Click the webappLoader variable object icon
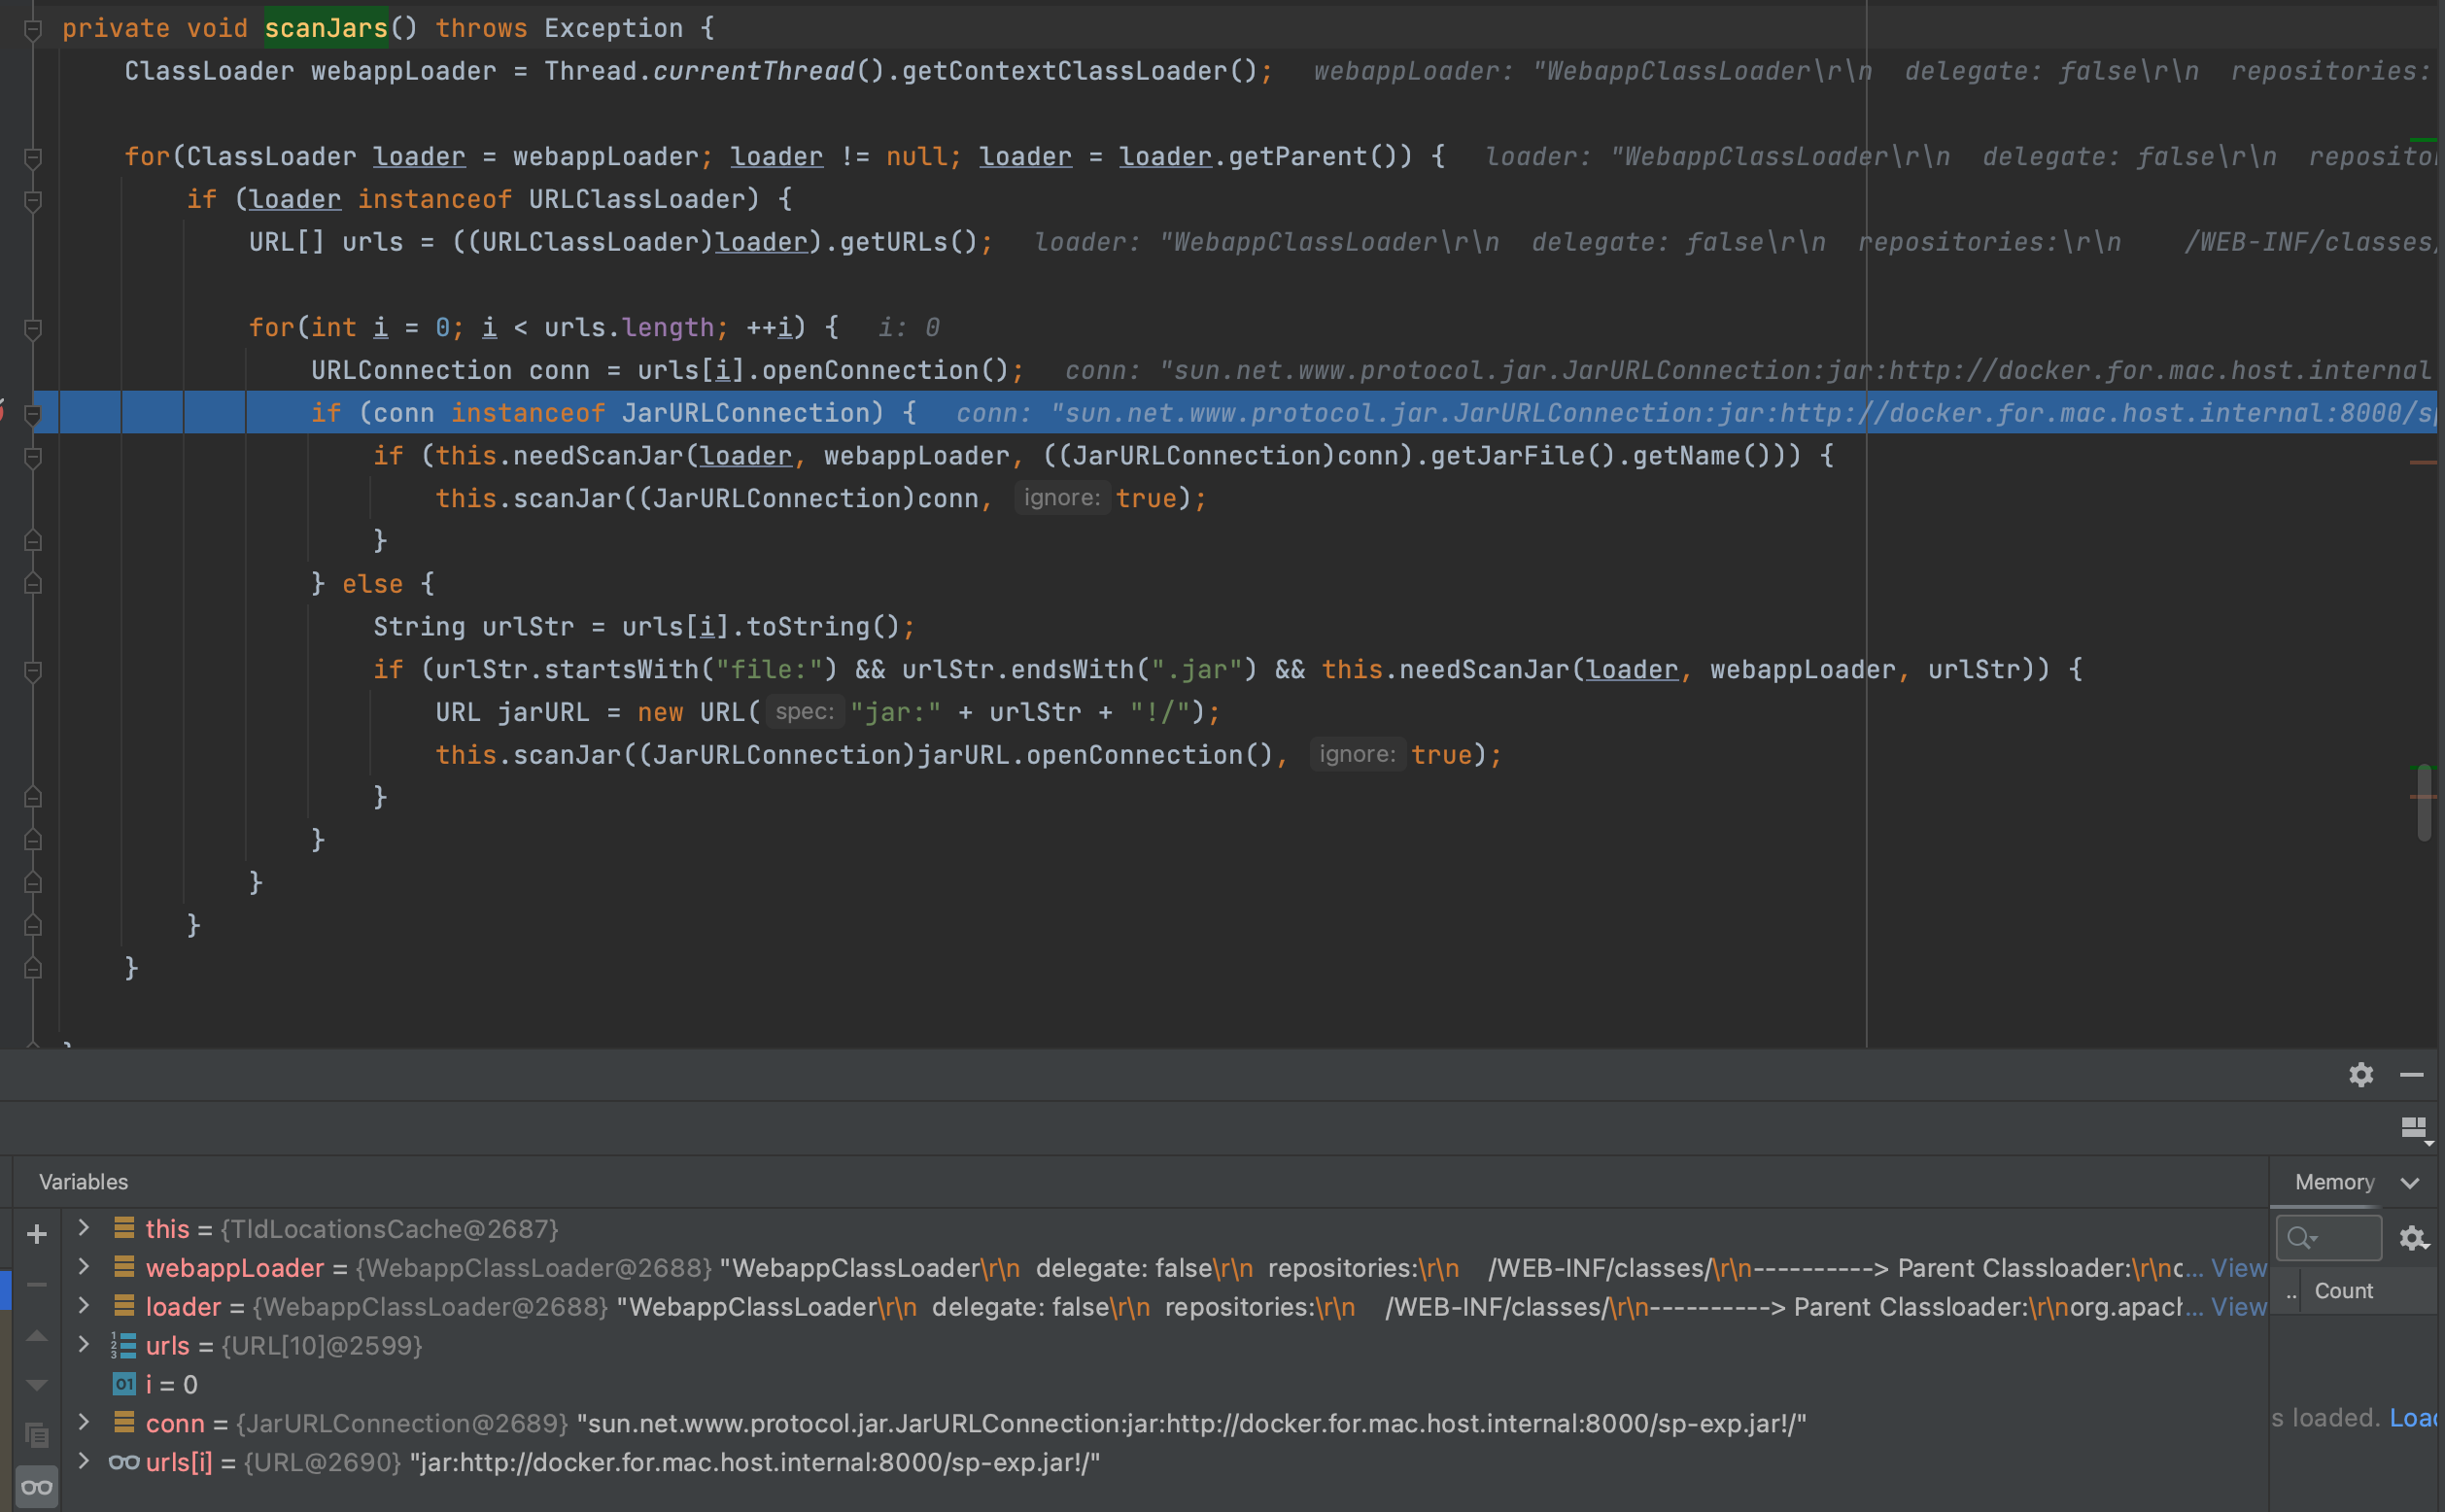2445x1512 pixels. point(124,1266)
